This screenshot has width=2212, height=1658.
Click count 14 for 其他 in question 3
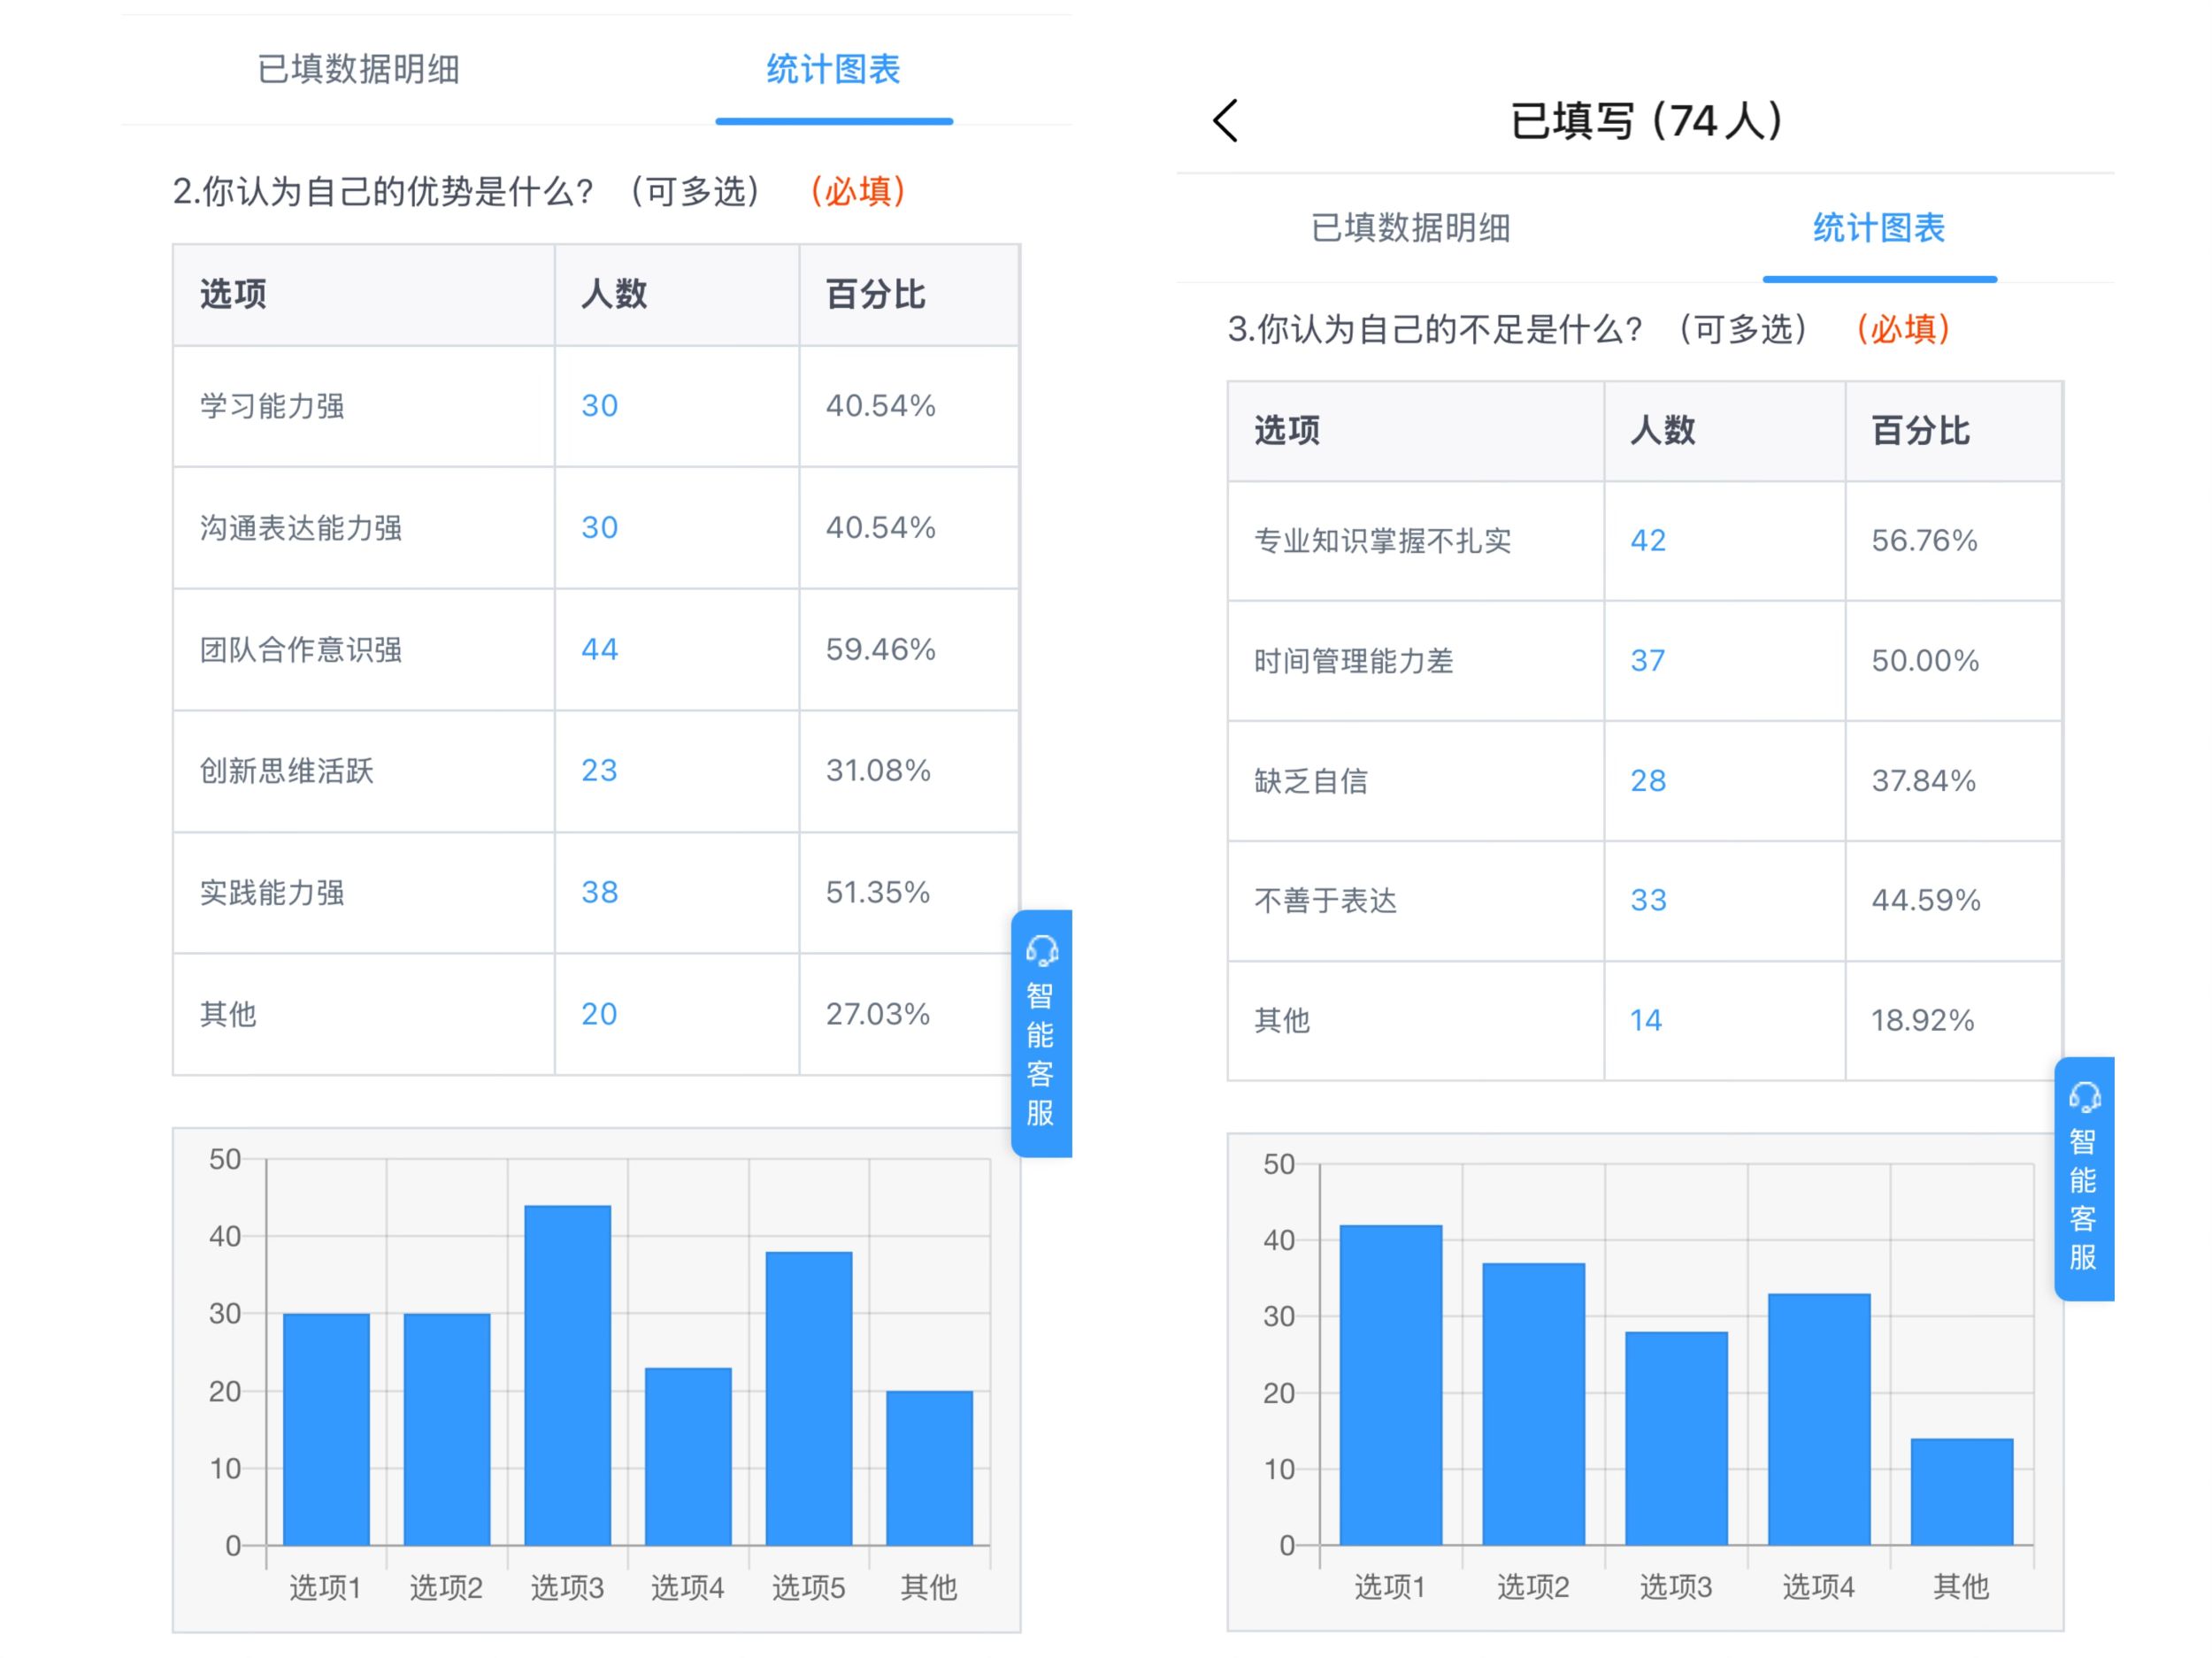1646,1020
